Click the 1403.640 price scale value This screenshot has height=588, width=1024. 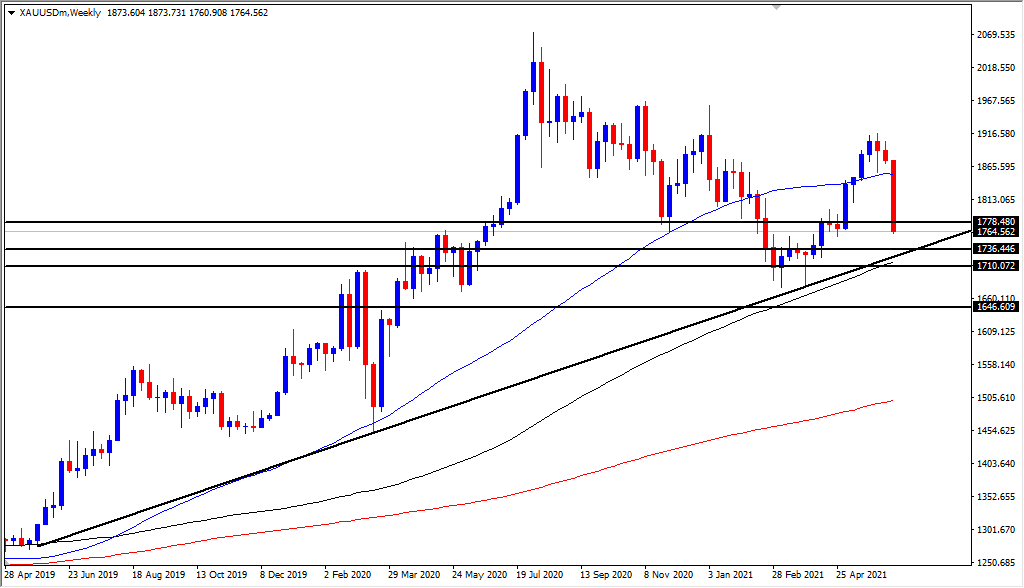point(996,464)
